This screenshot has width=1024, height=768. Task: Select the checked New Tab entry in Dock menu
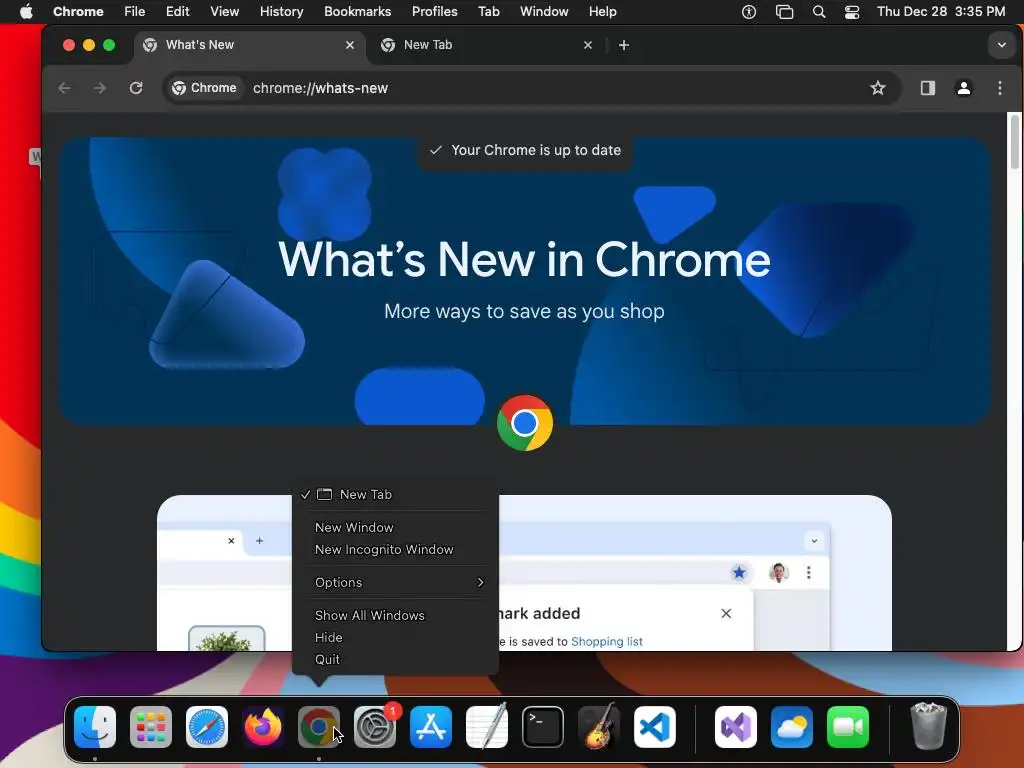pos(395,494)
